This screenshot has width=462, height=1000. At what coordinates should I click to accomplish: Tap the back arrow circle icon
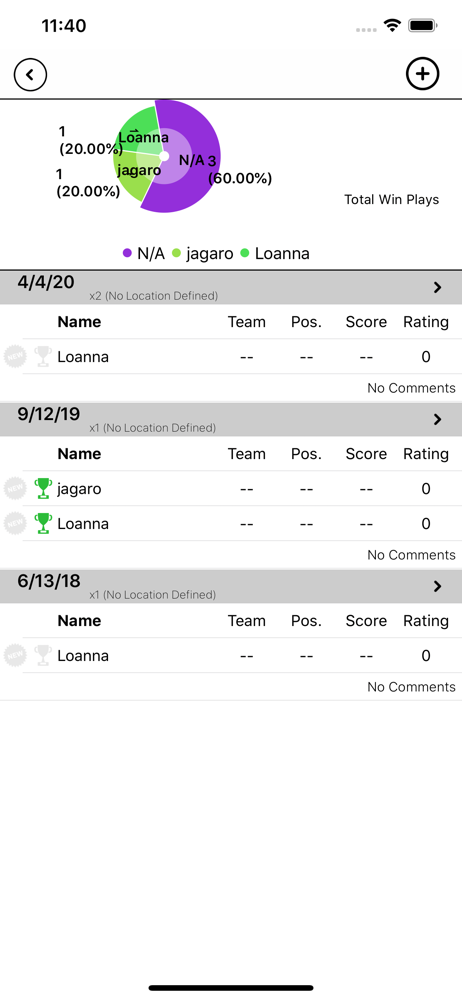point(30,75)
